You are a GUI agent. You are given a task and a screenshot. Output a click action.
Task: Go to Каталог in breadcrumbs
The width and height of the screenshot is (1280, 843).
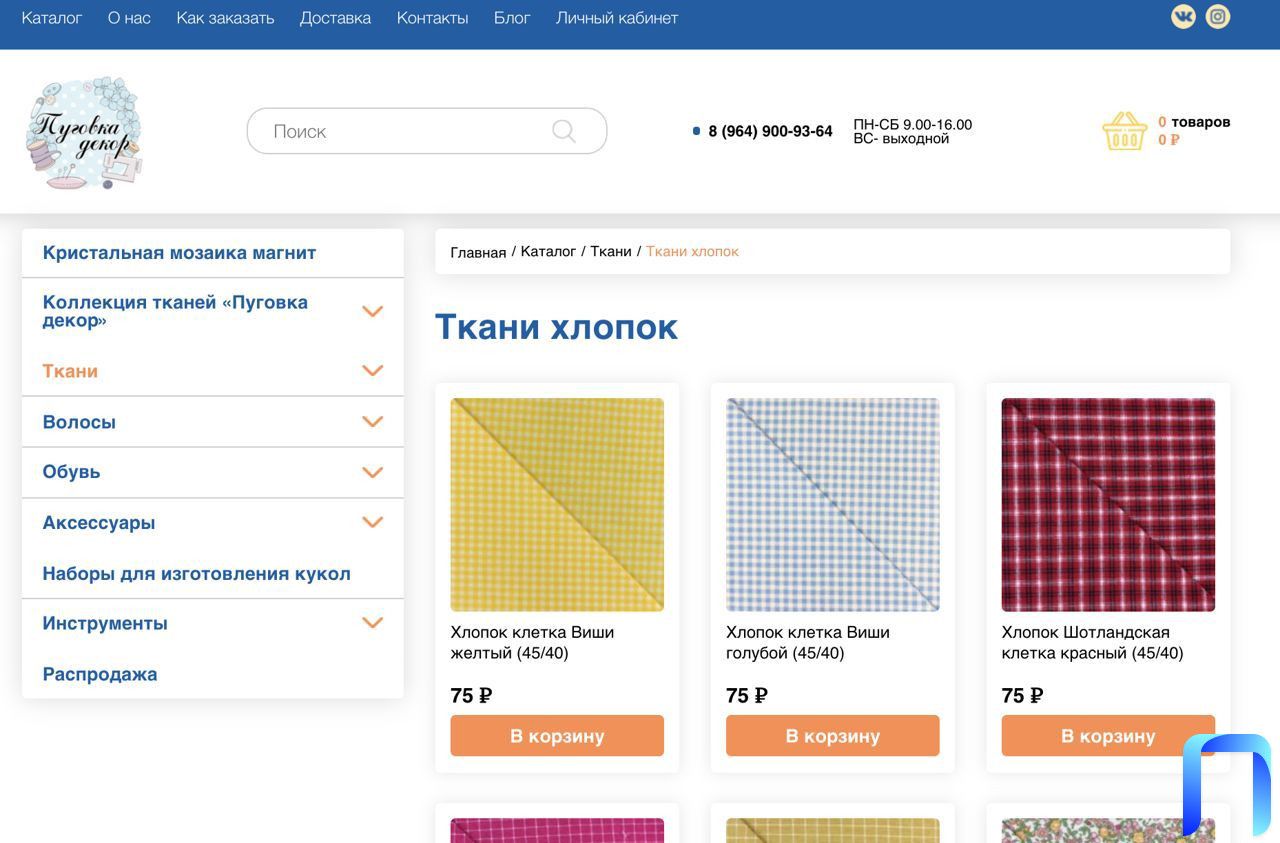coord(548,251)
